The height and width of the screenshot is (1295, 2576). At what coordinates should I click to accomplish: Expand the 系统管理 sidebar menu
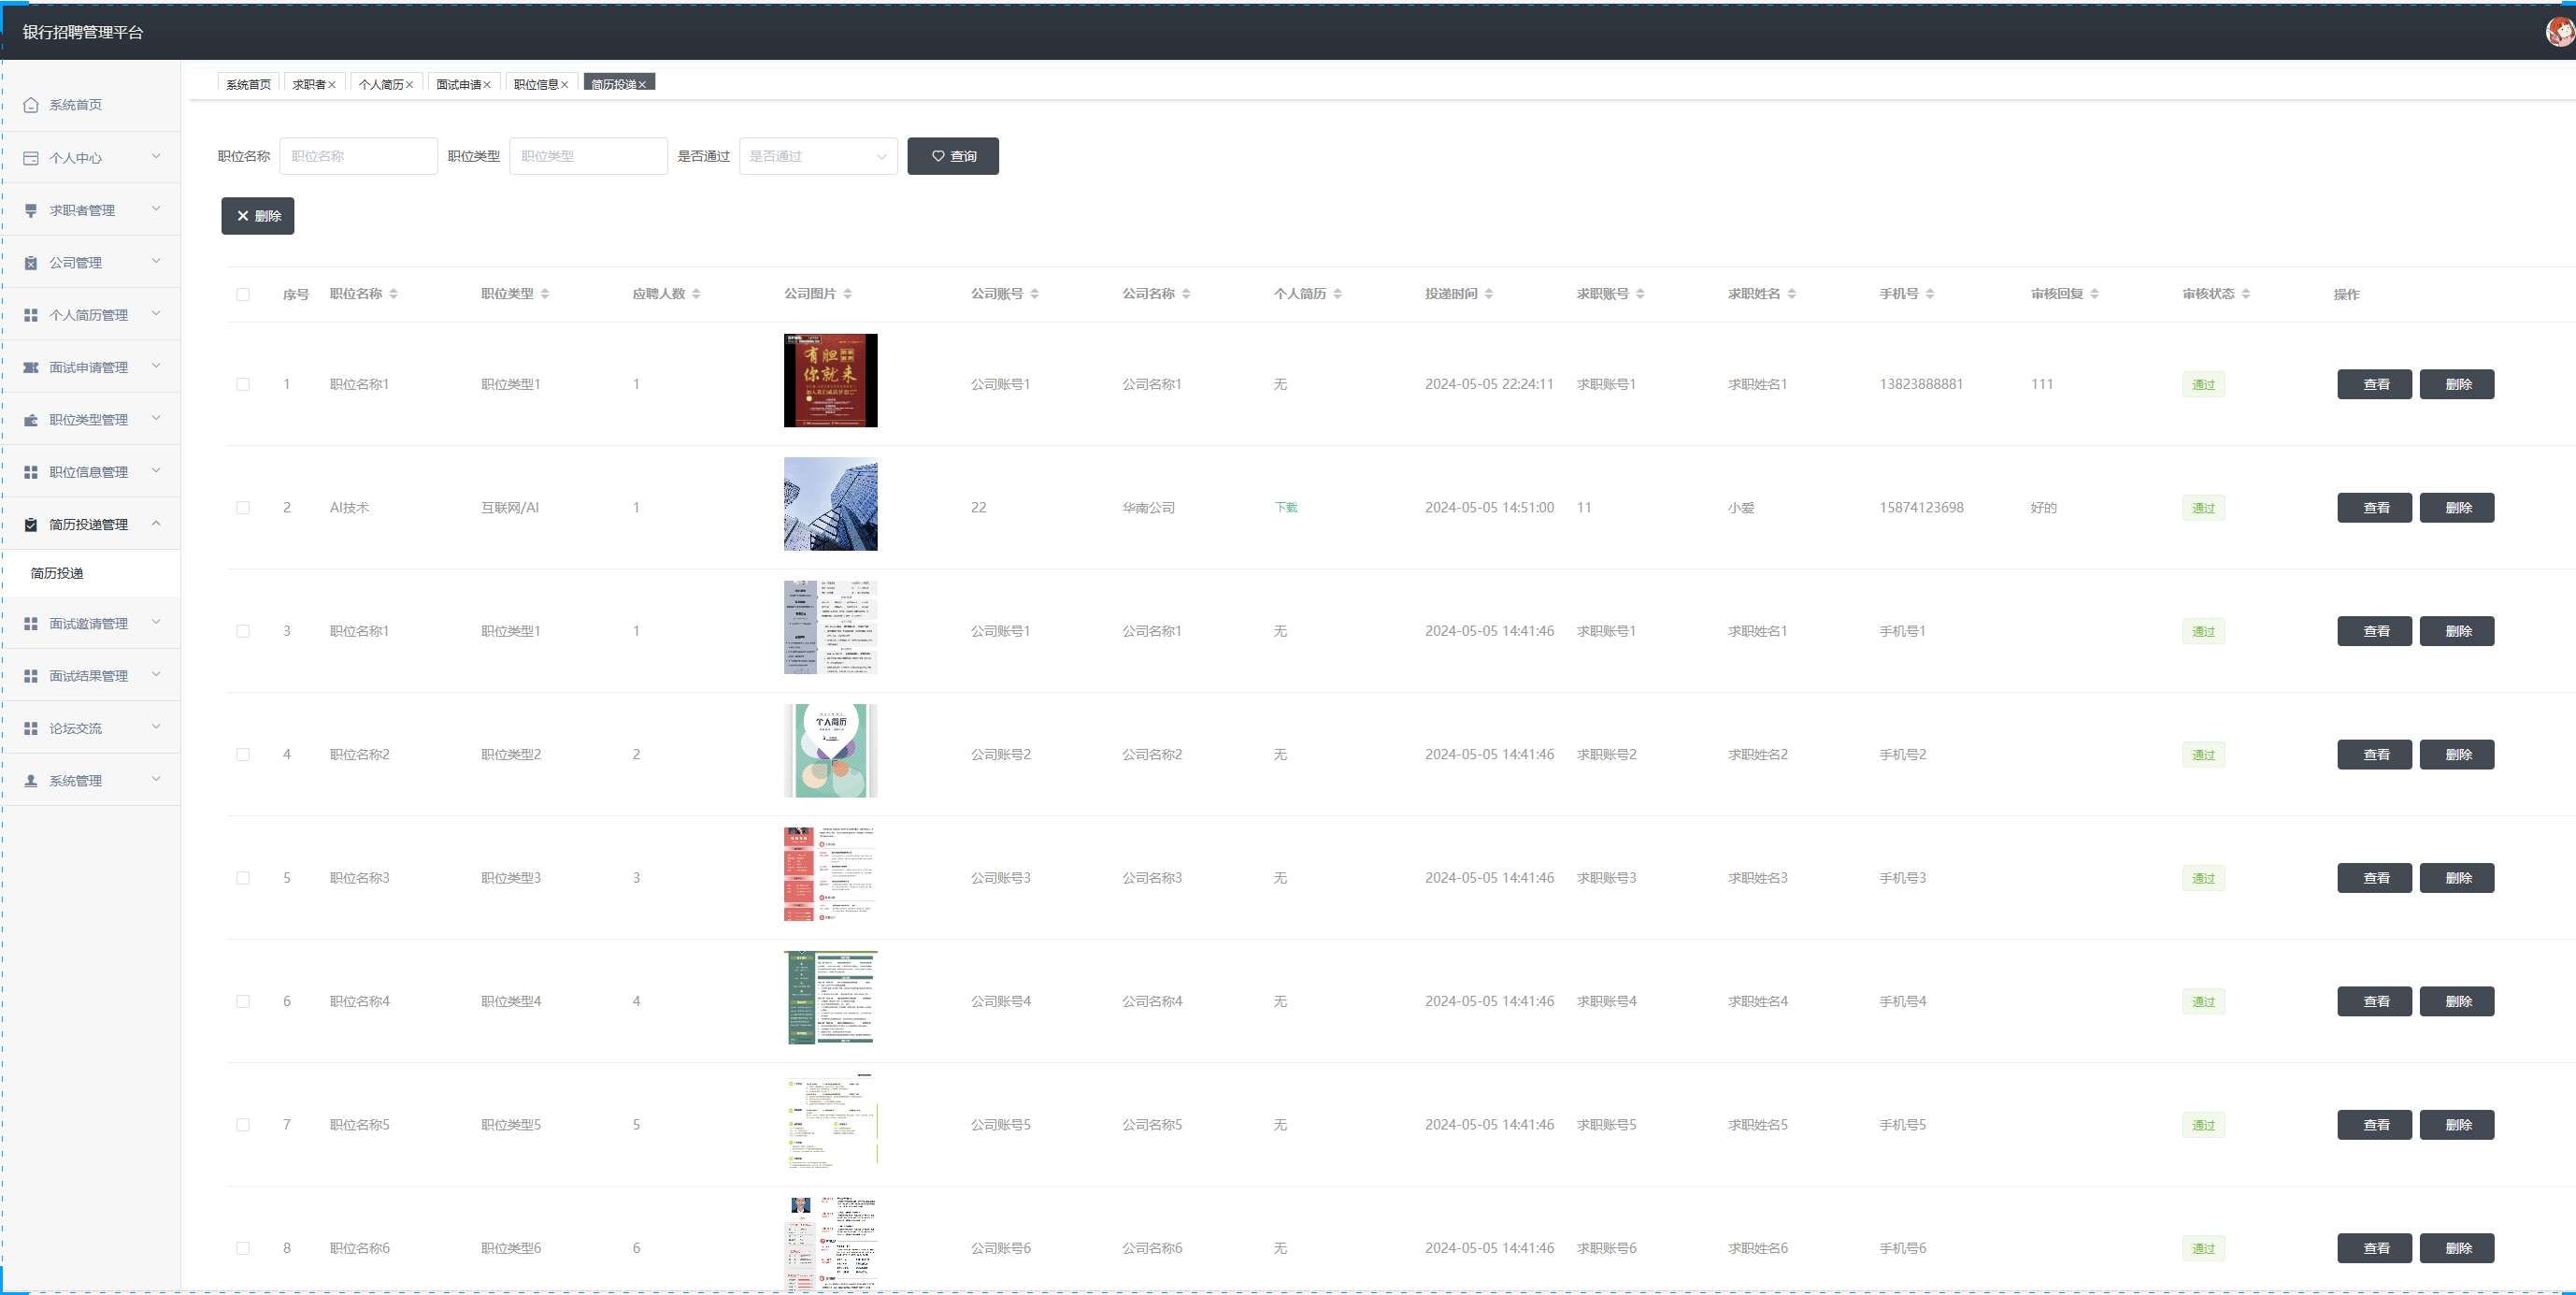click(156, 780)
